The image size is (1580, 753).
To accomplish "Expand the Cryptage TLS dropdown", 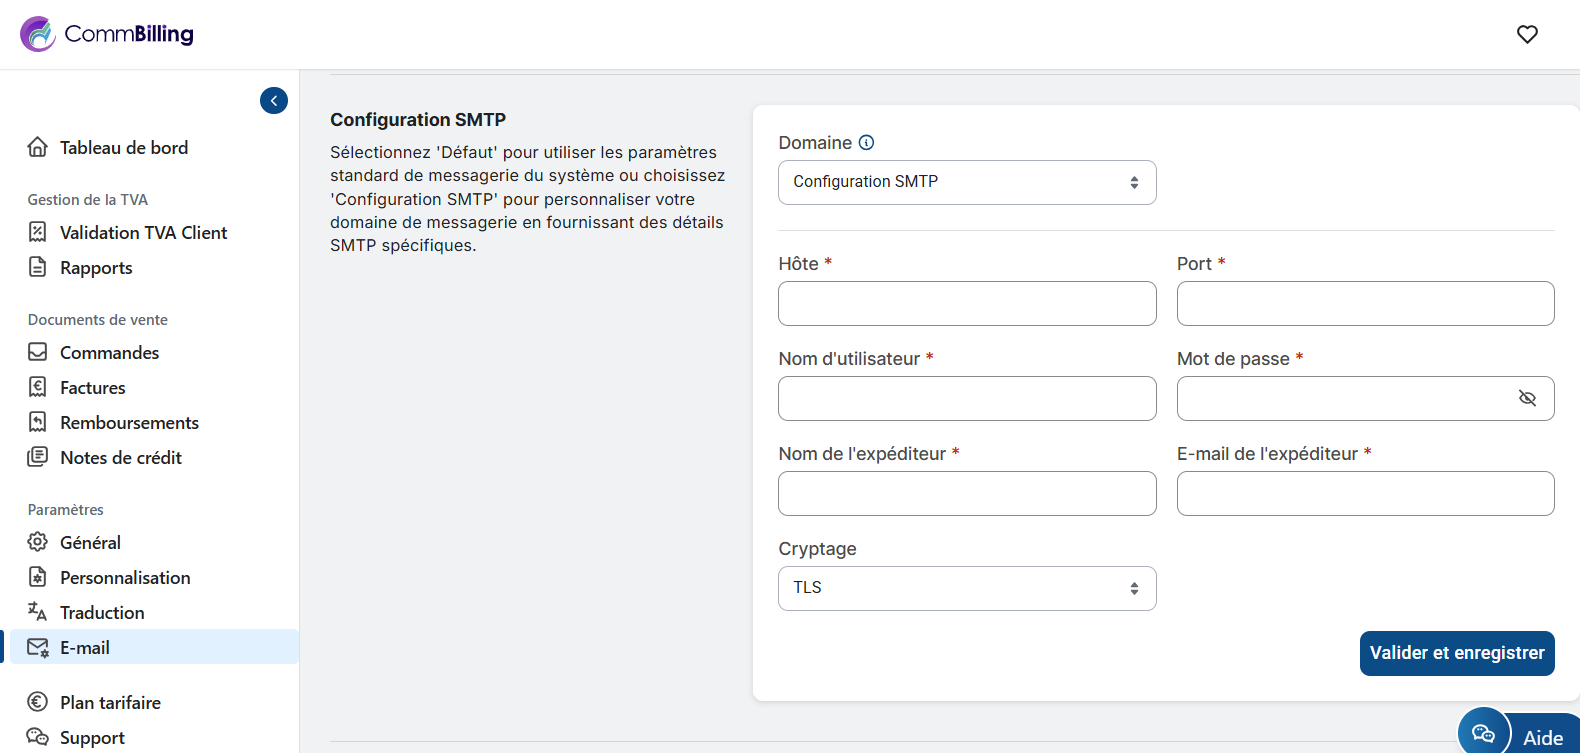I will (967, 588).
